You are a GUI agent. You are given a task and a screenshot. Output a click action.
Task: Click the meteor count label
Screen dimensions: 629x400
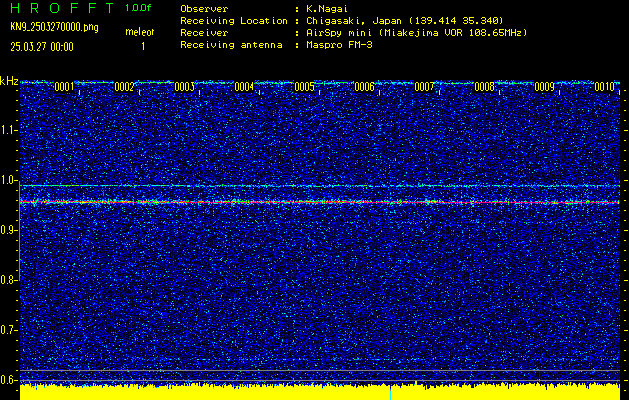pyautogui.click(x=140, y=32)
